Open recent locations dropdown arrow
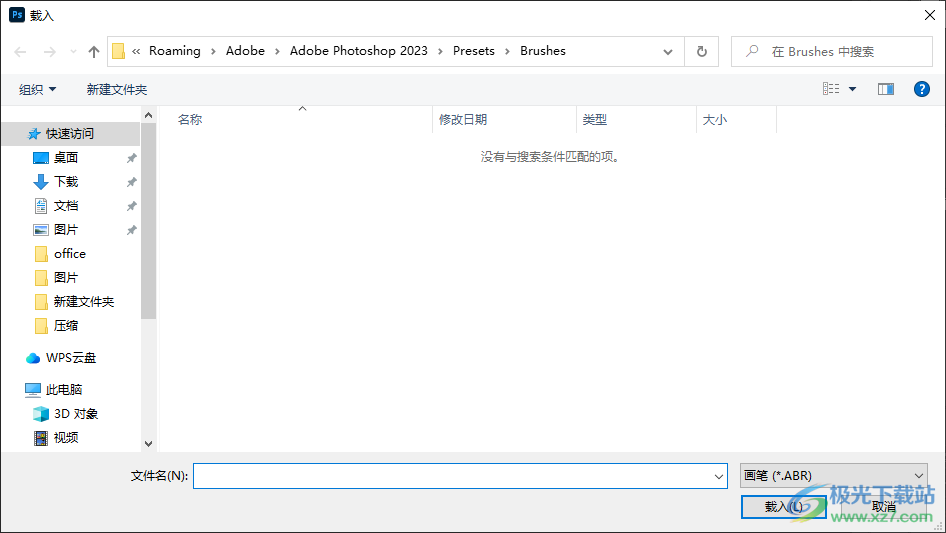Viewport: 946px width, 533px height. 73,52
